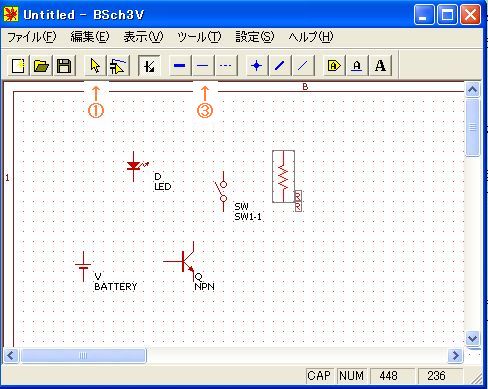Screen dimensions: 488x389
Task: Click the BATTERY label text
Action: tap(116, 287)
